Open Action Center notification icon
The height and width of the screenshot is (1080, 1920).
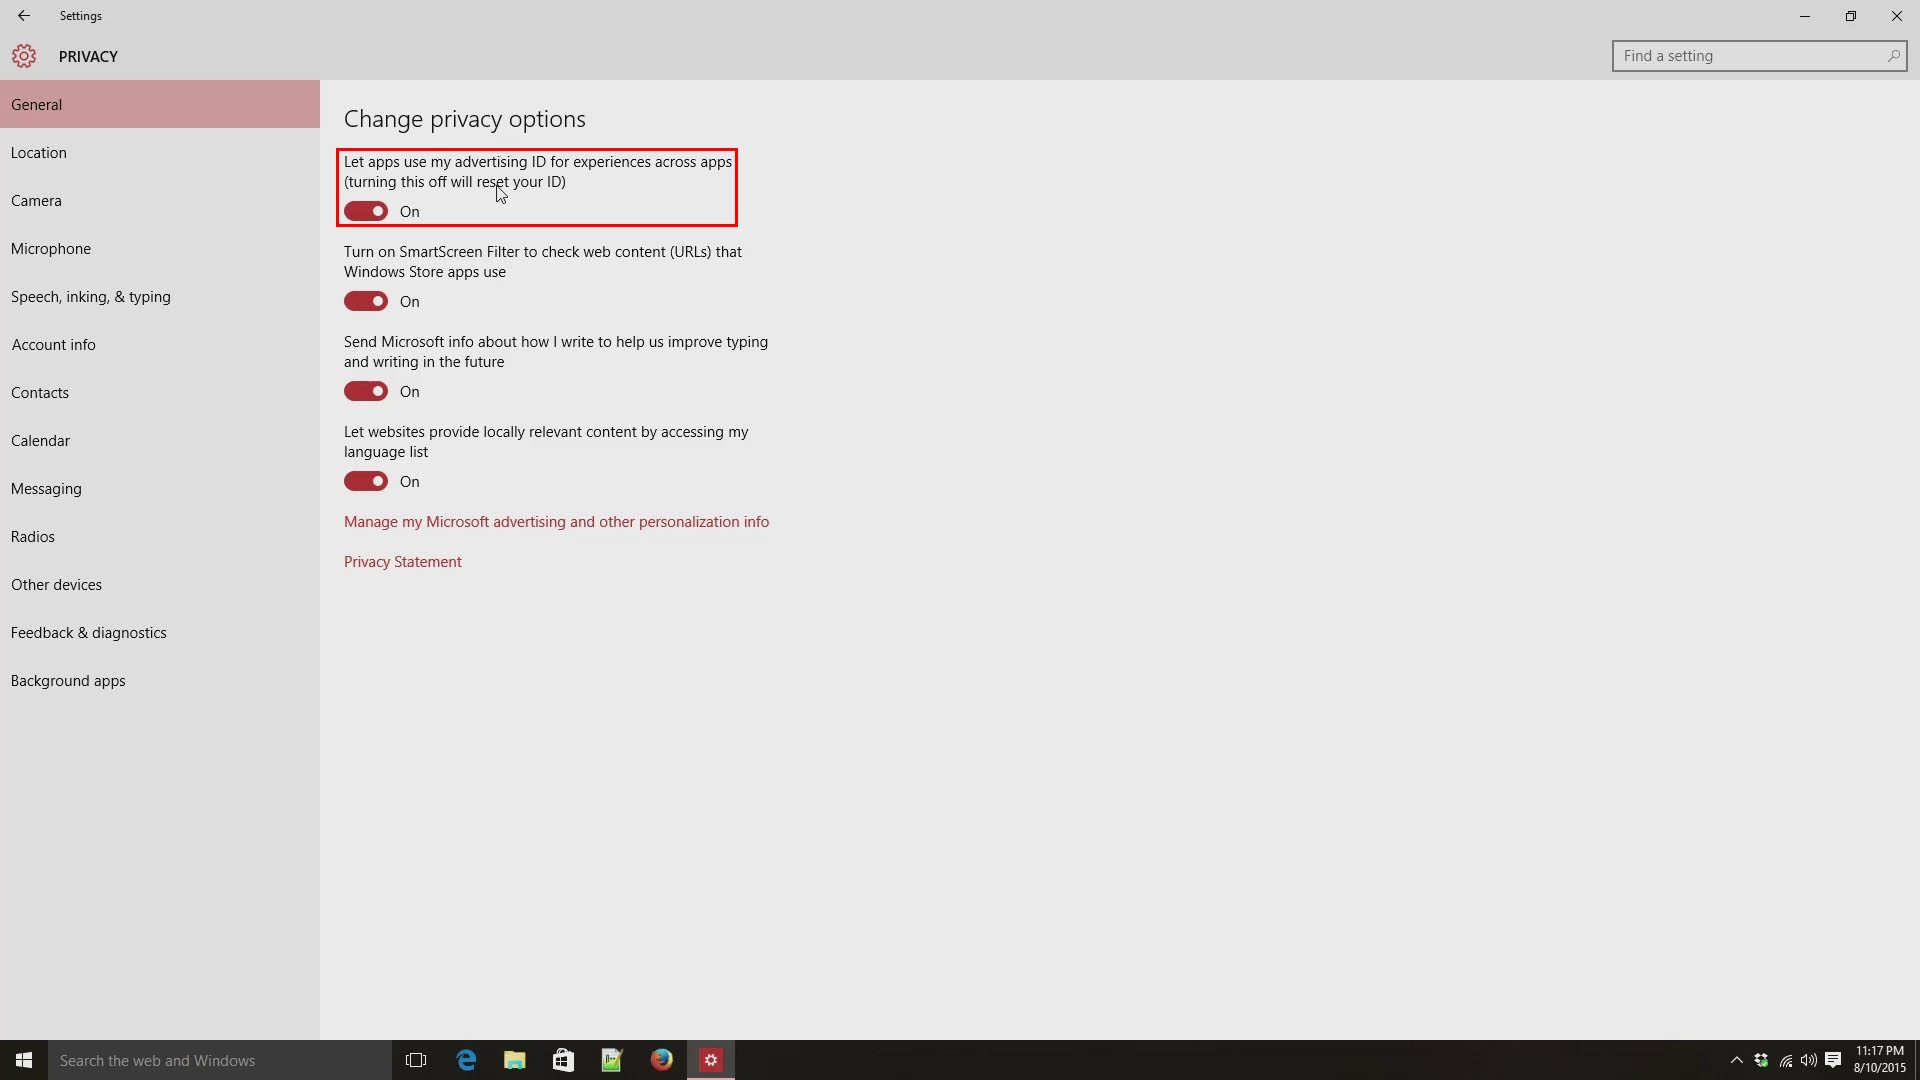tap(1833, 1060)
